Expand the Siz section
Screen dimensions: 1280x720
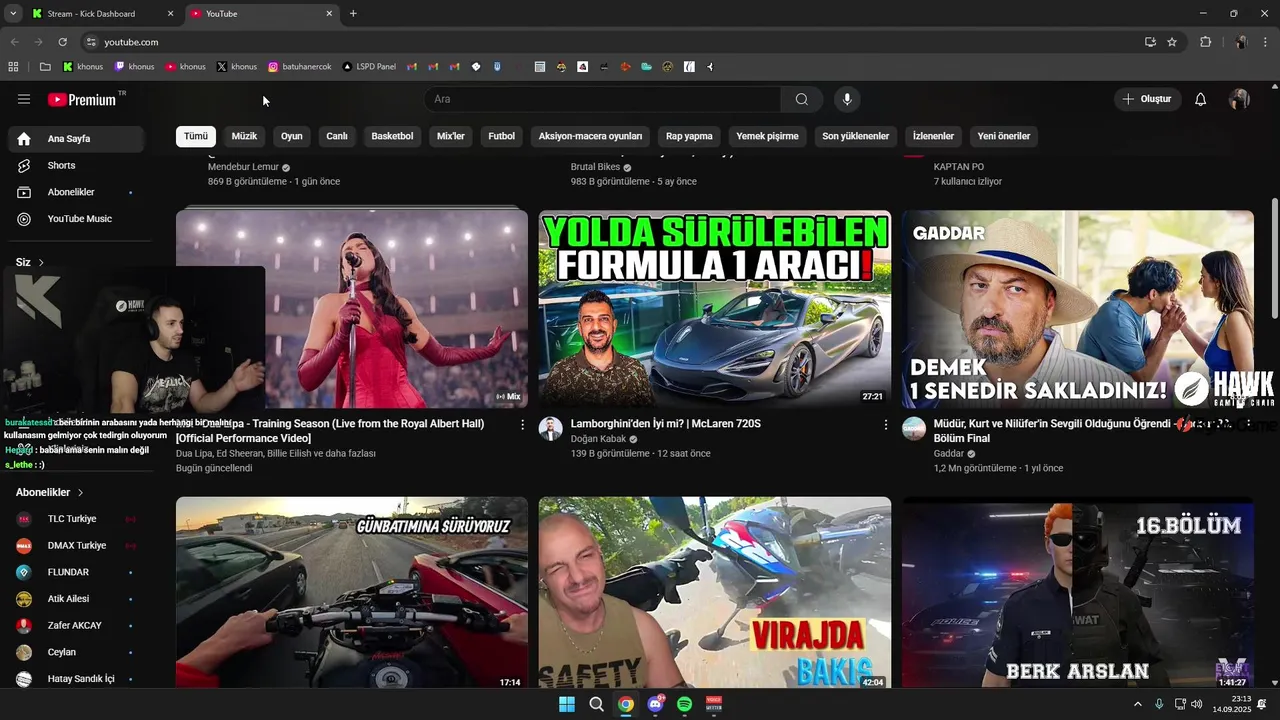pyautogui.click(x=30, y=262)
